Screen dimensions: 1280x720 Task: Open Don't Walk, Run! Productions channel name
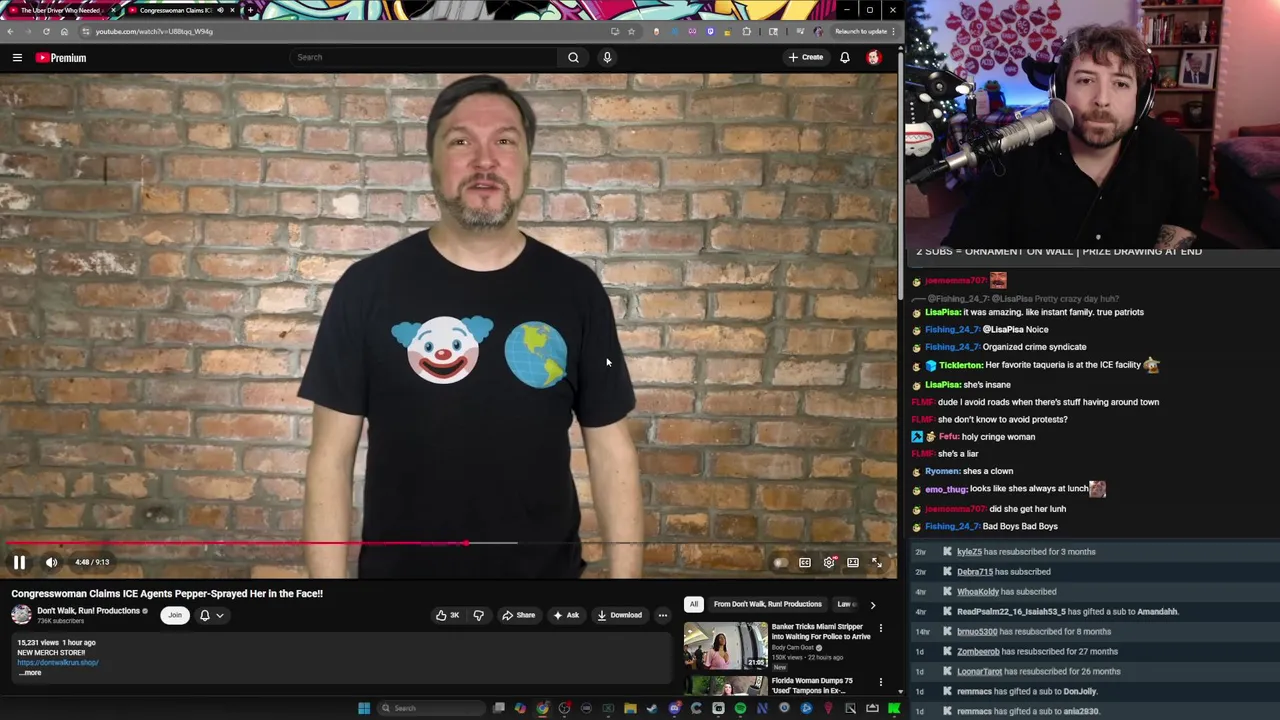click(89, 611)
